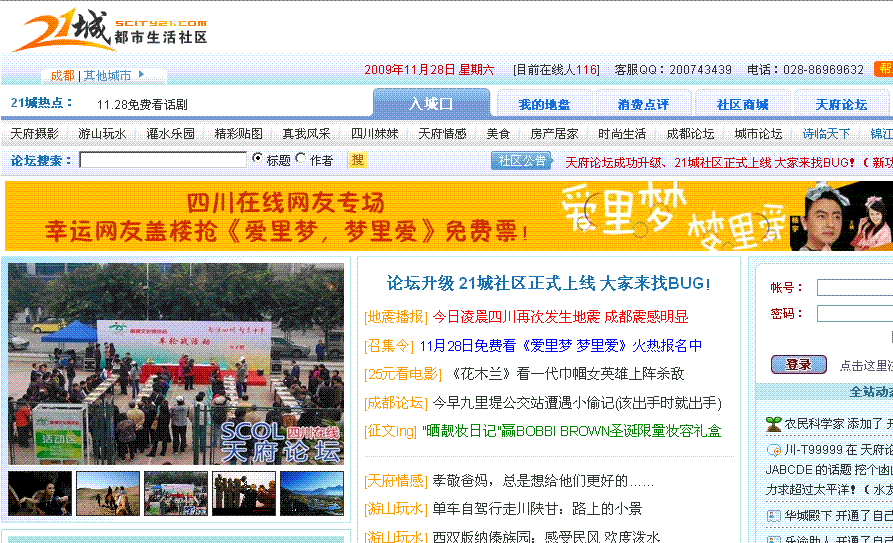The image size is (893, 543).
Task: Open 11月28日免费看《爱里梦 梦里爱》 post
Action: [560, 346]
